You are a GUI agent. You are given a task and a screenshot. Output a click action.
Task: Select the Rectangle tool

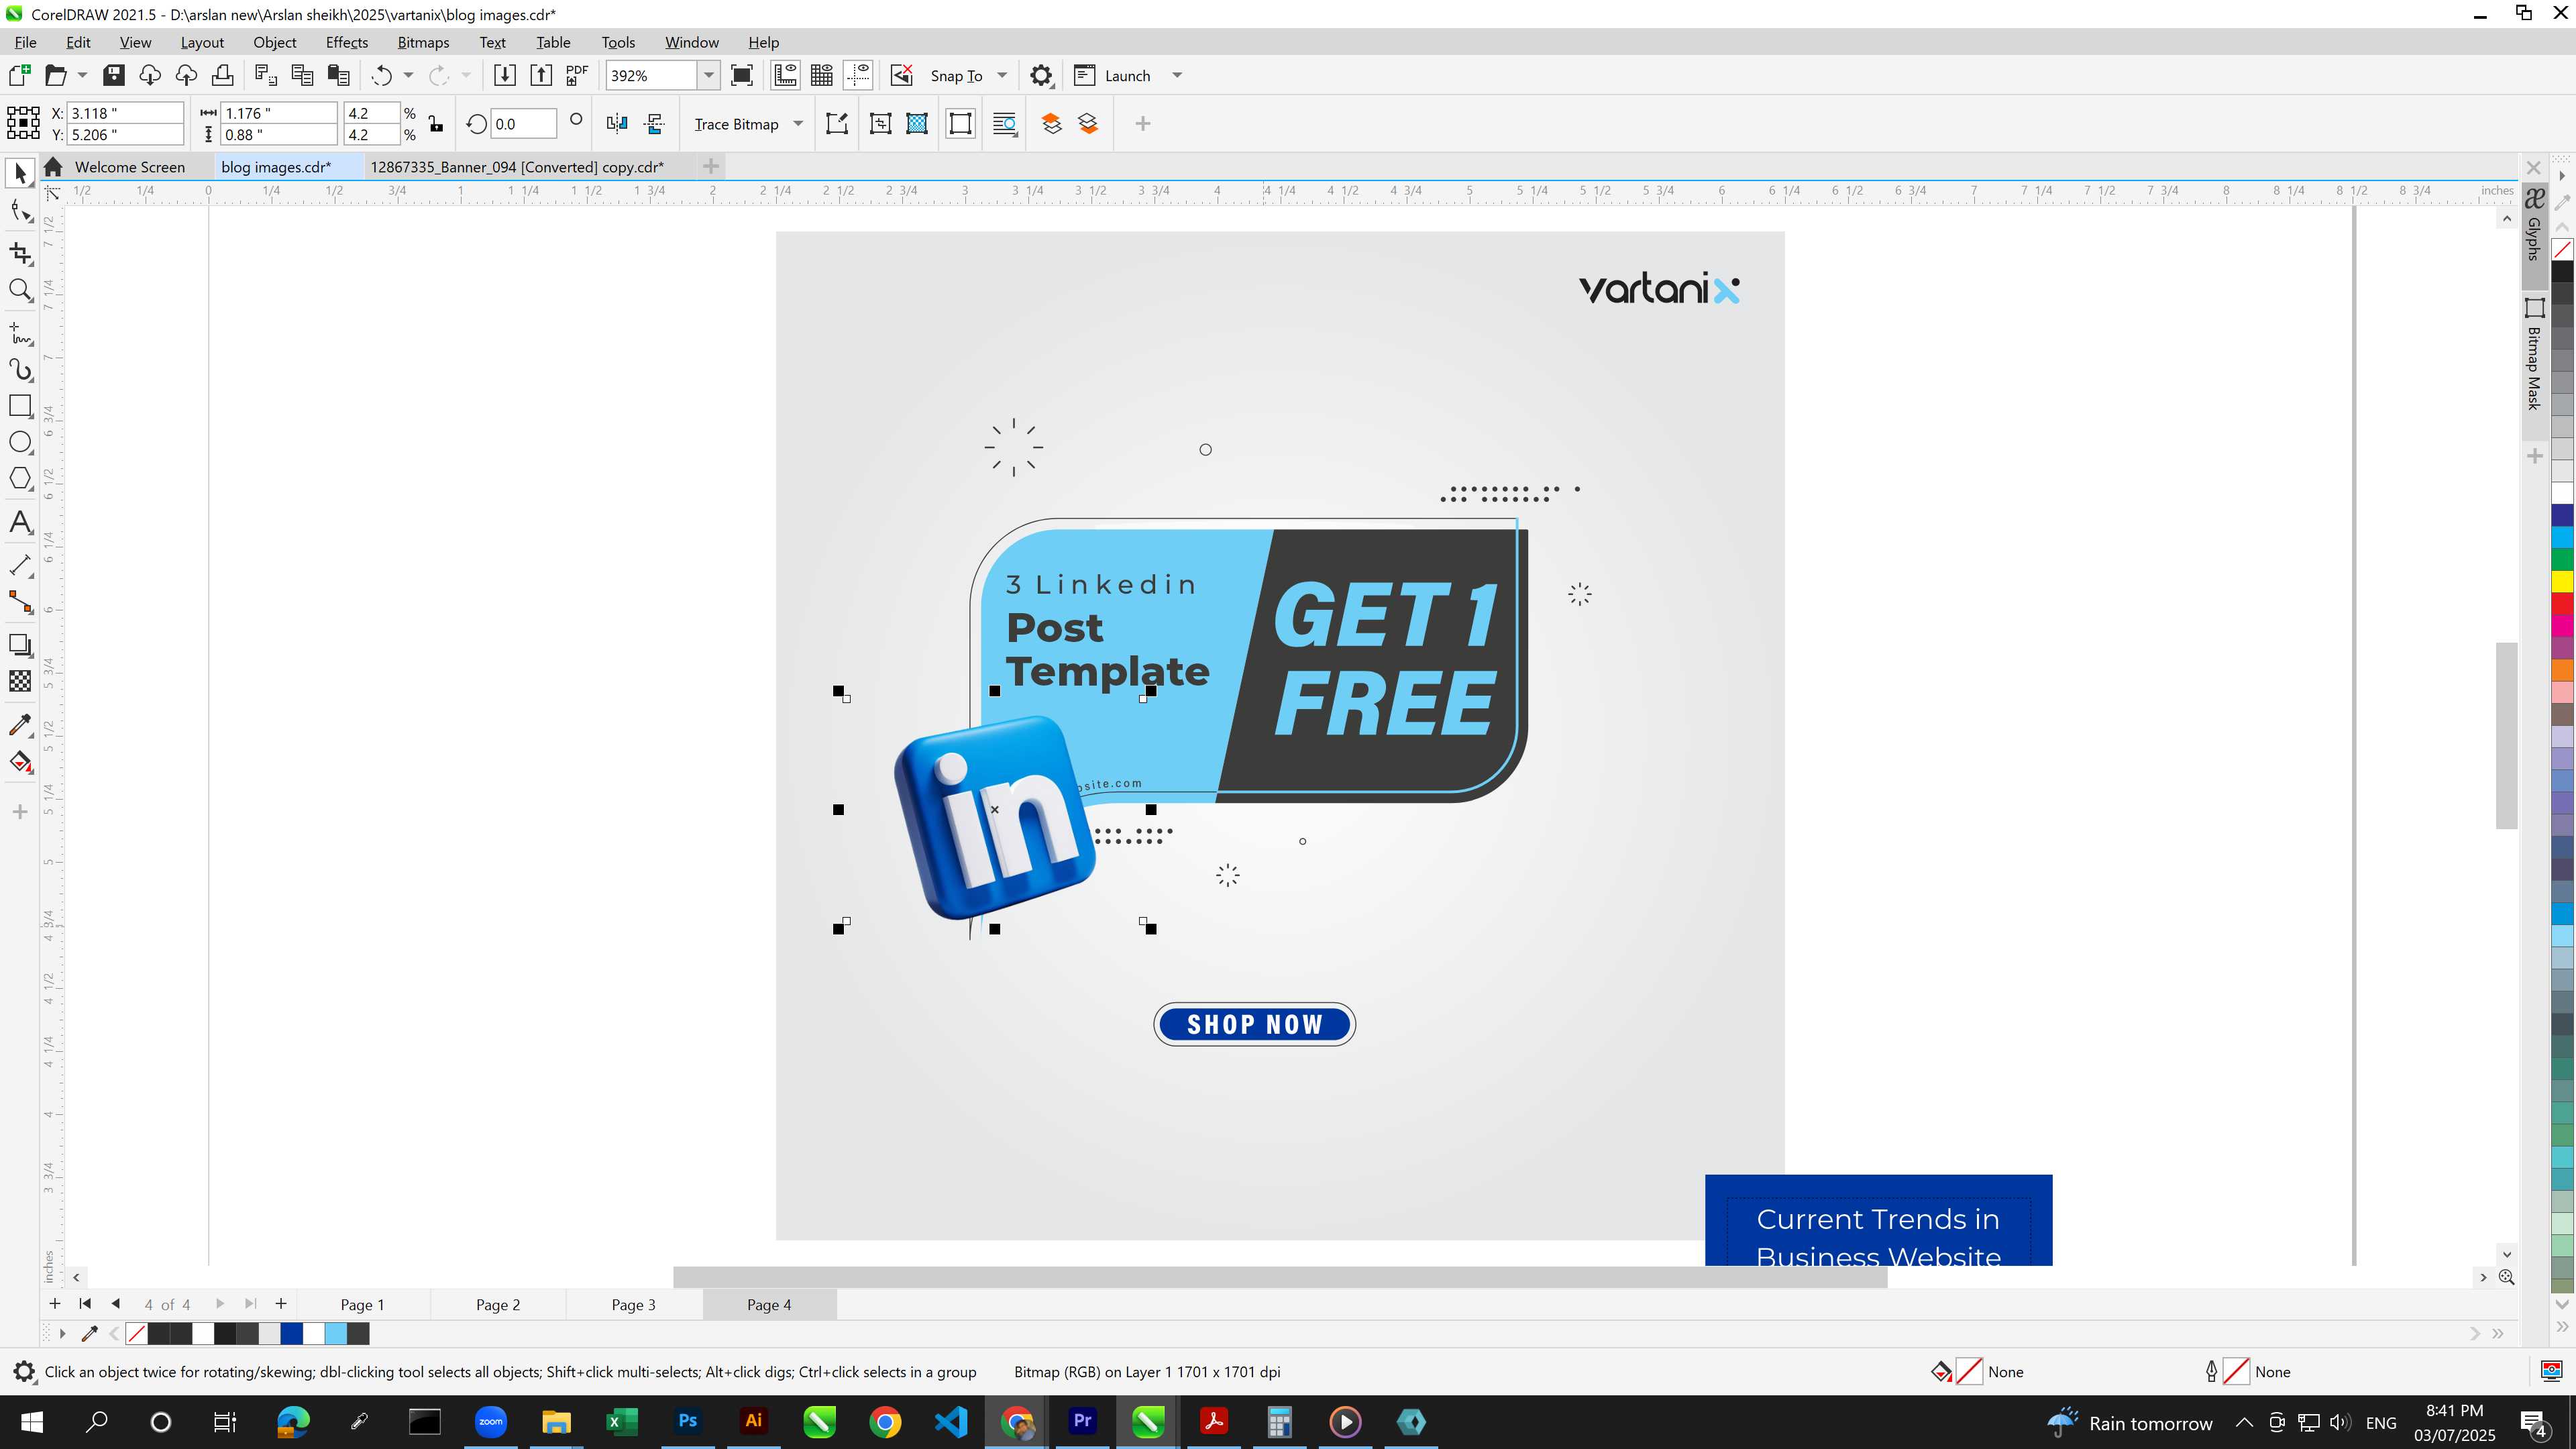(20, 406)
